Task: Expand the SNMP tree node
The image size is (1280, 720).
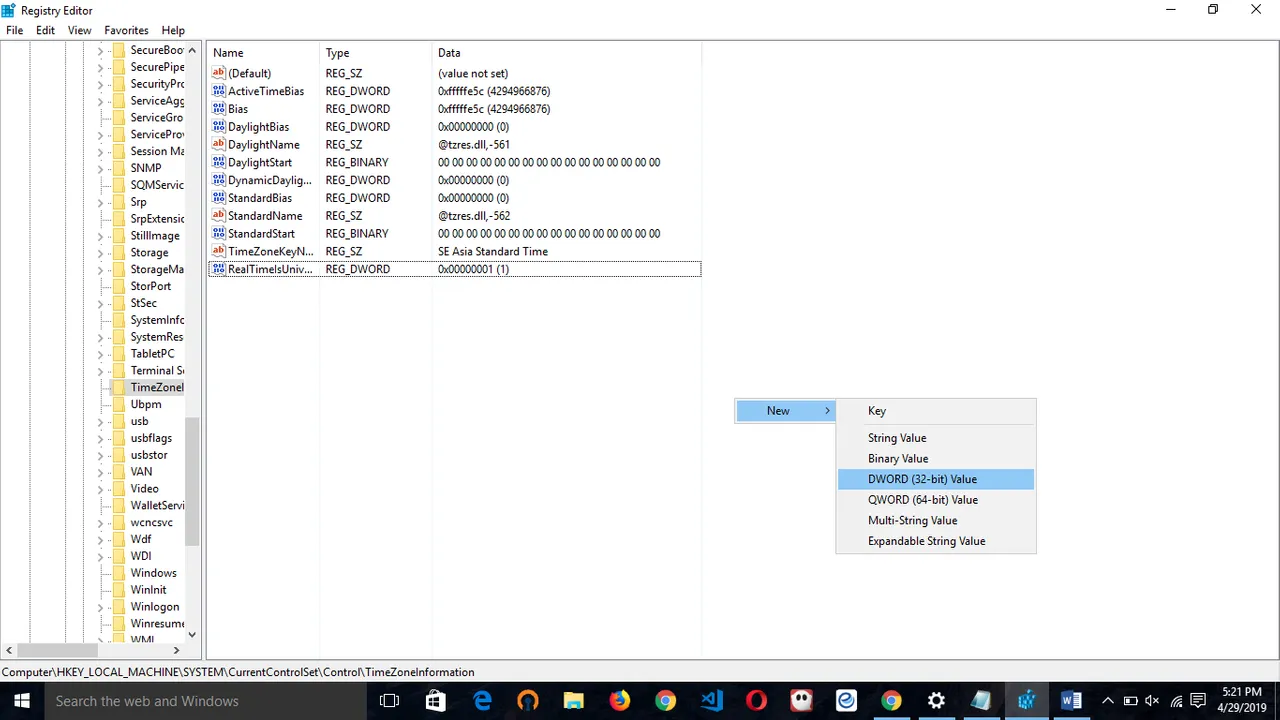Action: tap(100, 169)
